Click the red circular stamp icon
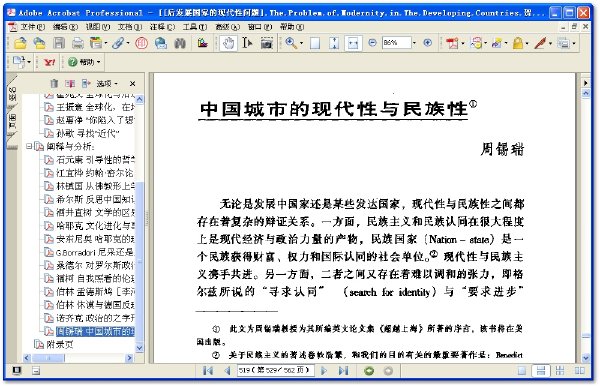600x387 pixels. pyautogui.click(x=142, y=43)
